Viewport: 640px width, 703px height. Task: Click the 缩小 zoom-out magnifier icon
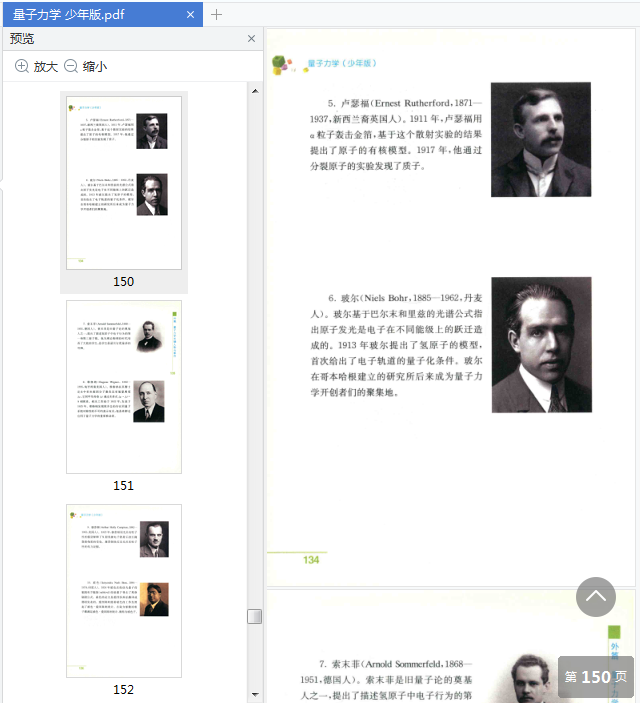pyautogui.click(x=71, y=66)
